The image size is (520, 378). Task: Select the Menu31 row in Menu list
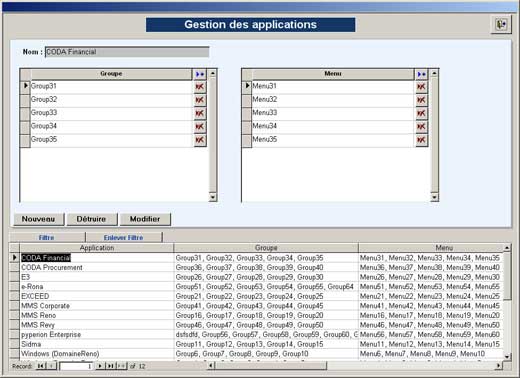(x=333, y=86)
